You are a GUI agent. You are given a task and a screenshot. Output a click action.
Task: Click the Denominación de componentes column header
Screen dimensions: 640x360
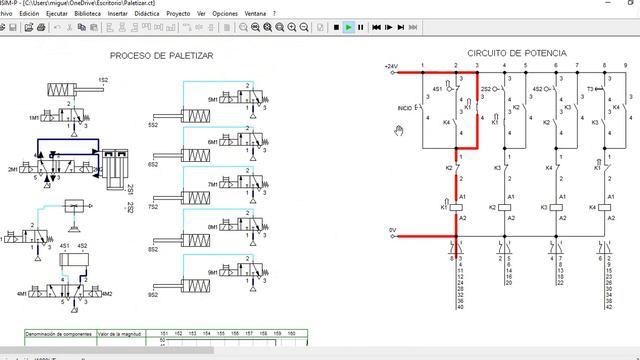[60, 334]
